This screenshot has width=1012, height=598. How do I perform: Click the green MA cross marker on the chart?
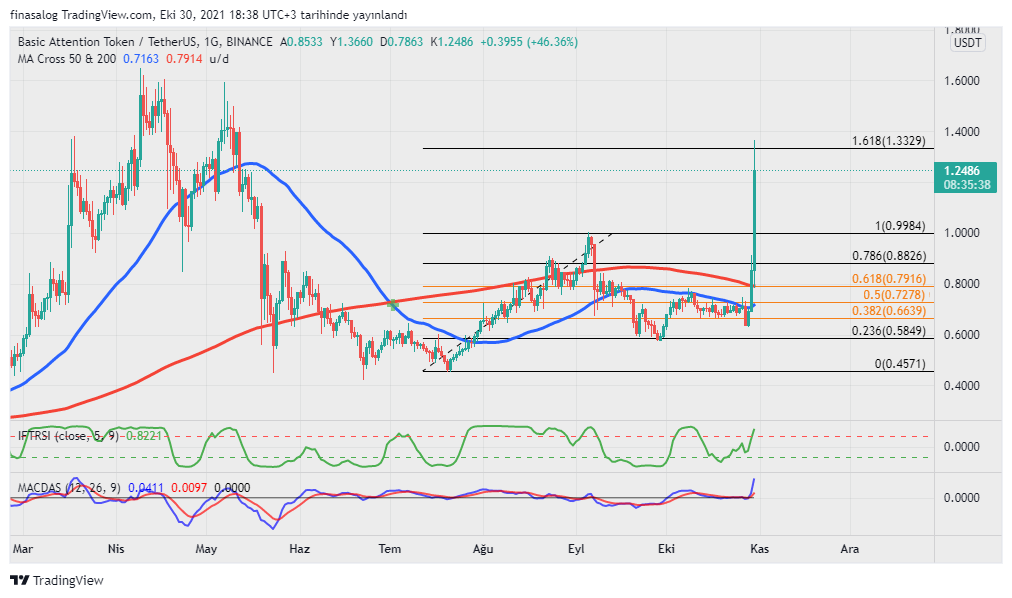click(392, 304)
